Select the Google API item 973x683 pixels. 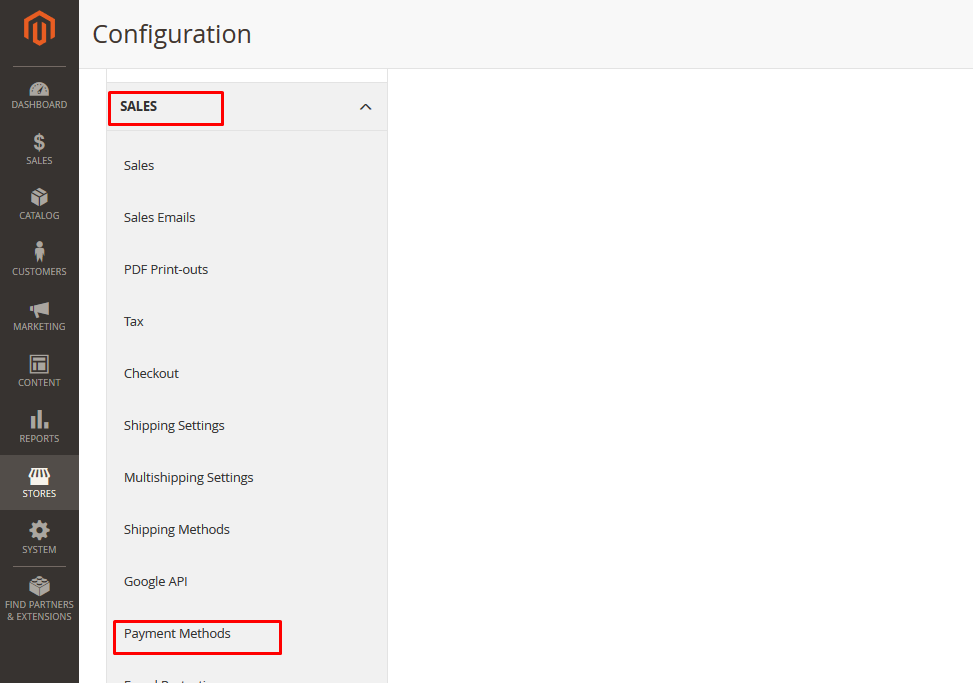pyautogui.click(x=155, y=582)
